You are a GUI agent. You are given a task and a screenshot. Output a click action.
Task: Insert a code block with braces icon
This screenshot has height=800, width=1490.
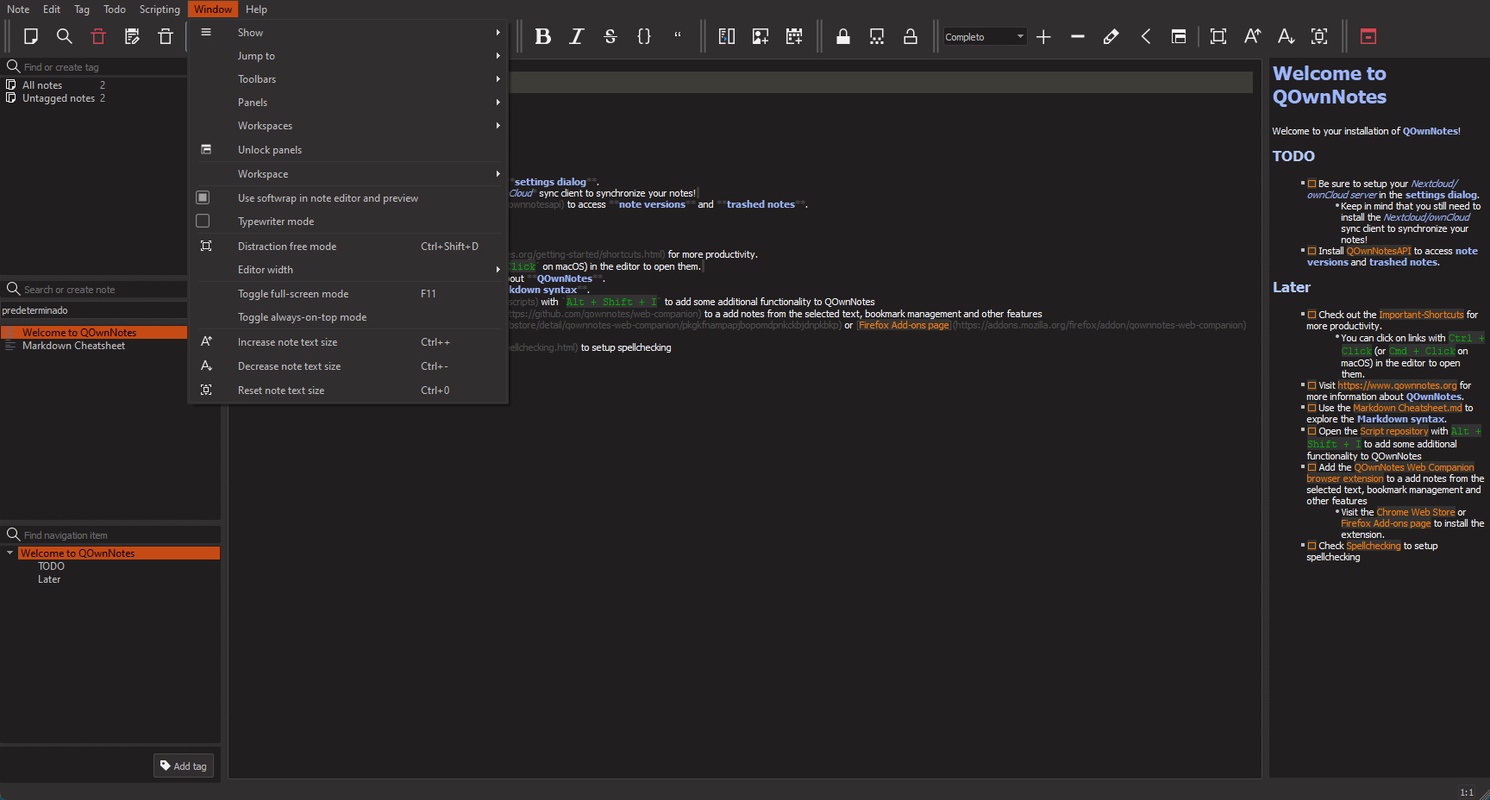[x=644, y=36]
